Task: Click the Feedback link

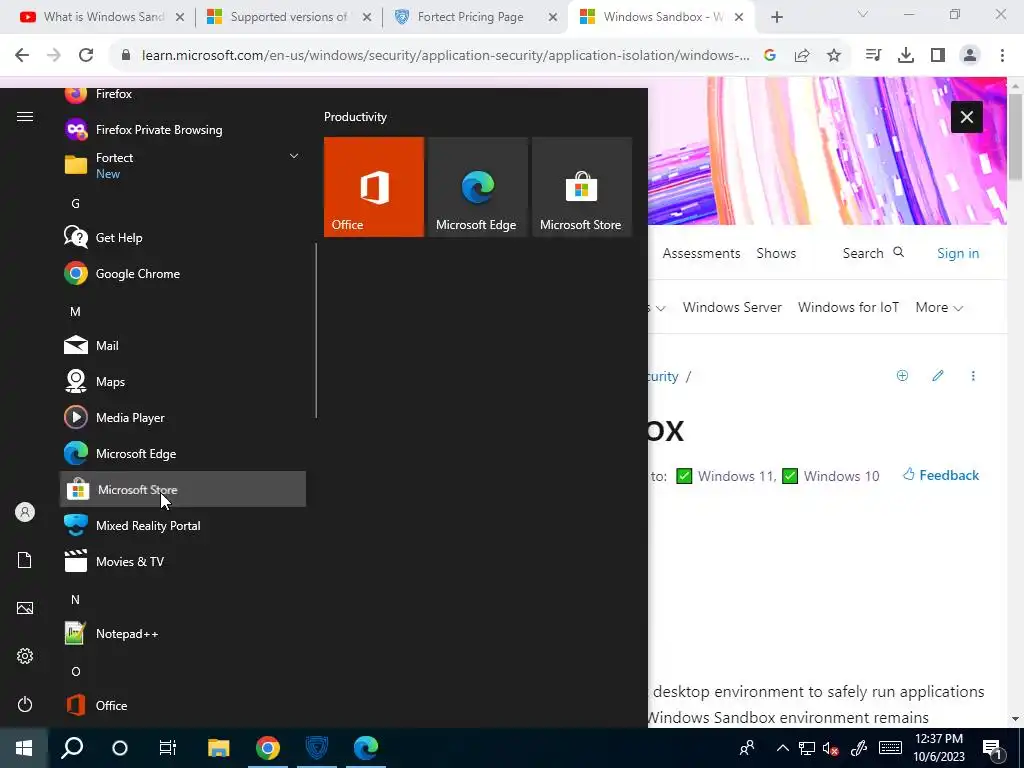Action: [941, 475]
